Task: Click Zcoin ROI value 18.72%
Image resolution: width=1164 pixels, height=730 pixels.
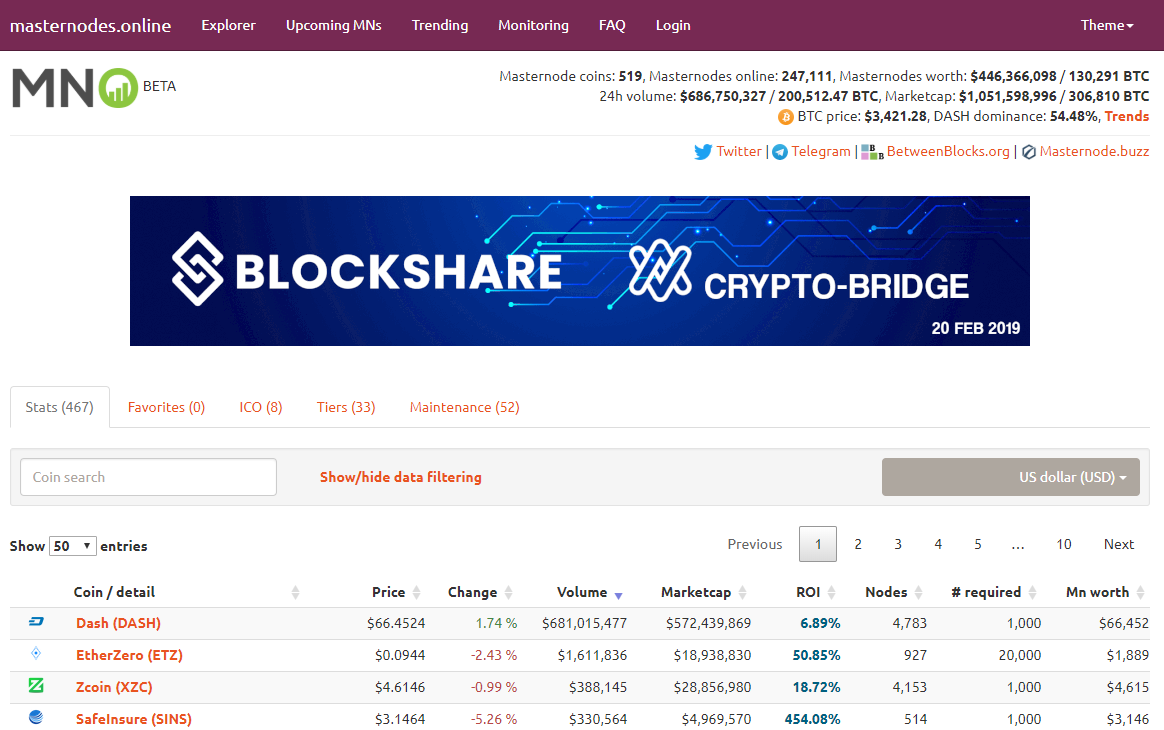Action: point(817,687)
